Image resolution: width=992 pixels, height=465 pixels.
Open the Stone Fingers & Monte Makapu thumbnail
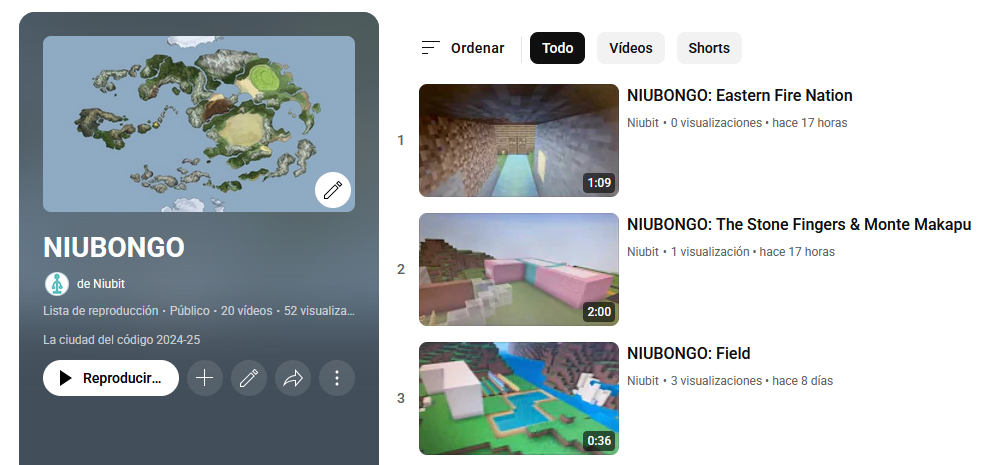tap(518, 269)
